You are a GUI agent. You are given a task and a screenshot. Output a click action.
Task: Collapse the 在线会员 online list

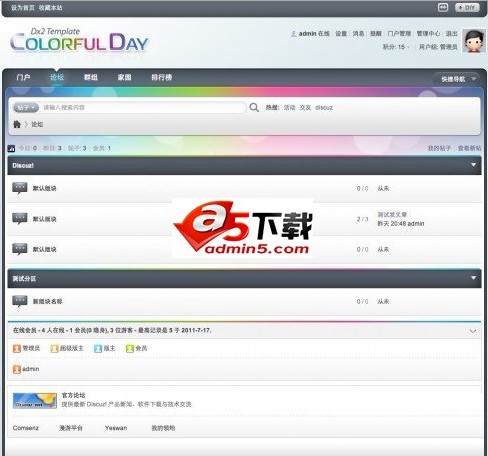click(x=473, y=331)
